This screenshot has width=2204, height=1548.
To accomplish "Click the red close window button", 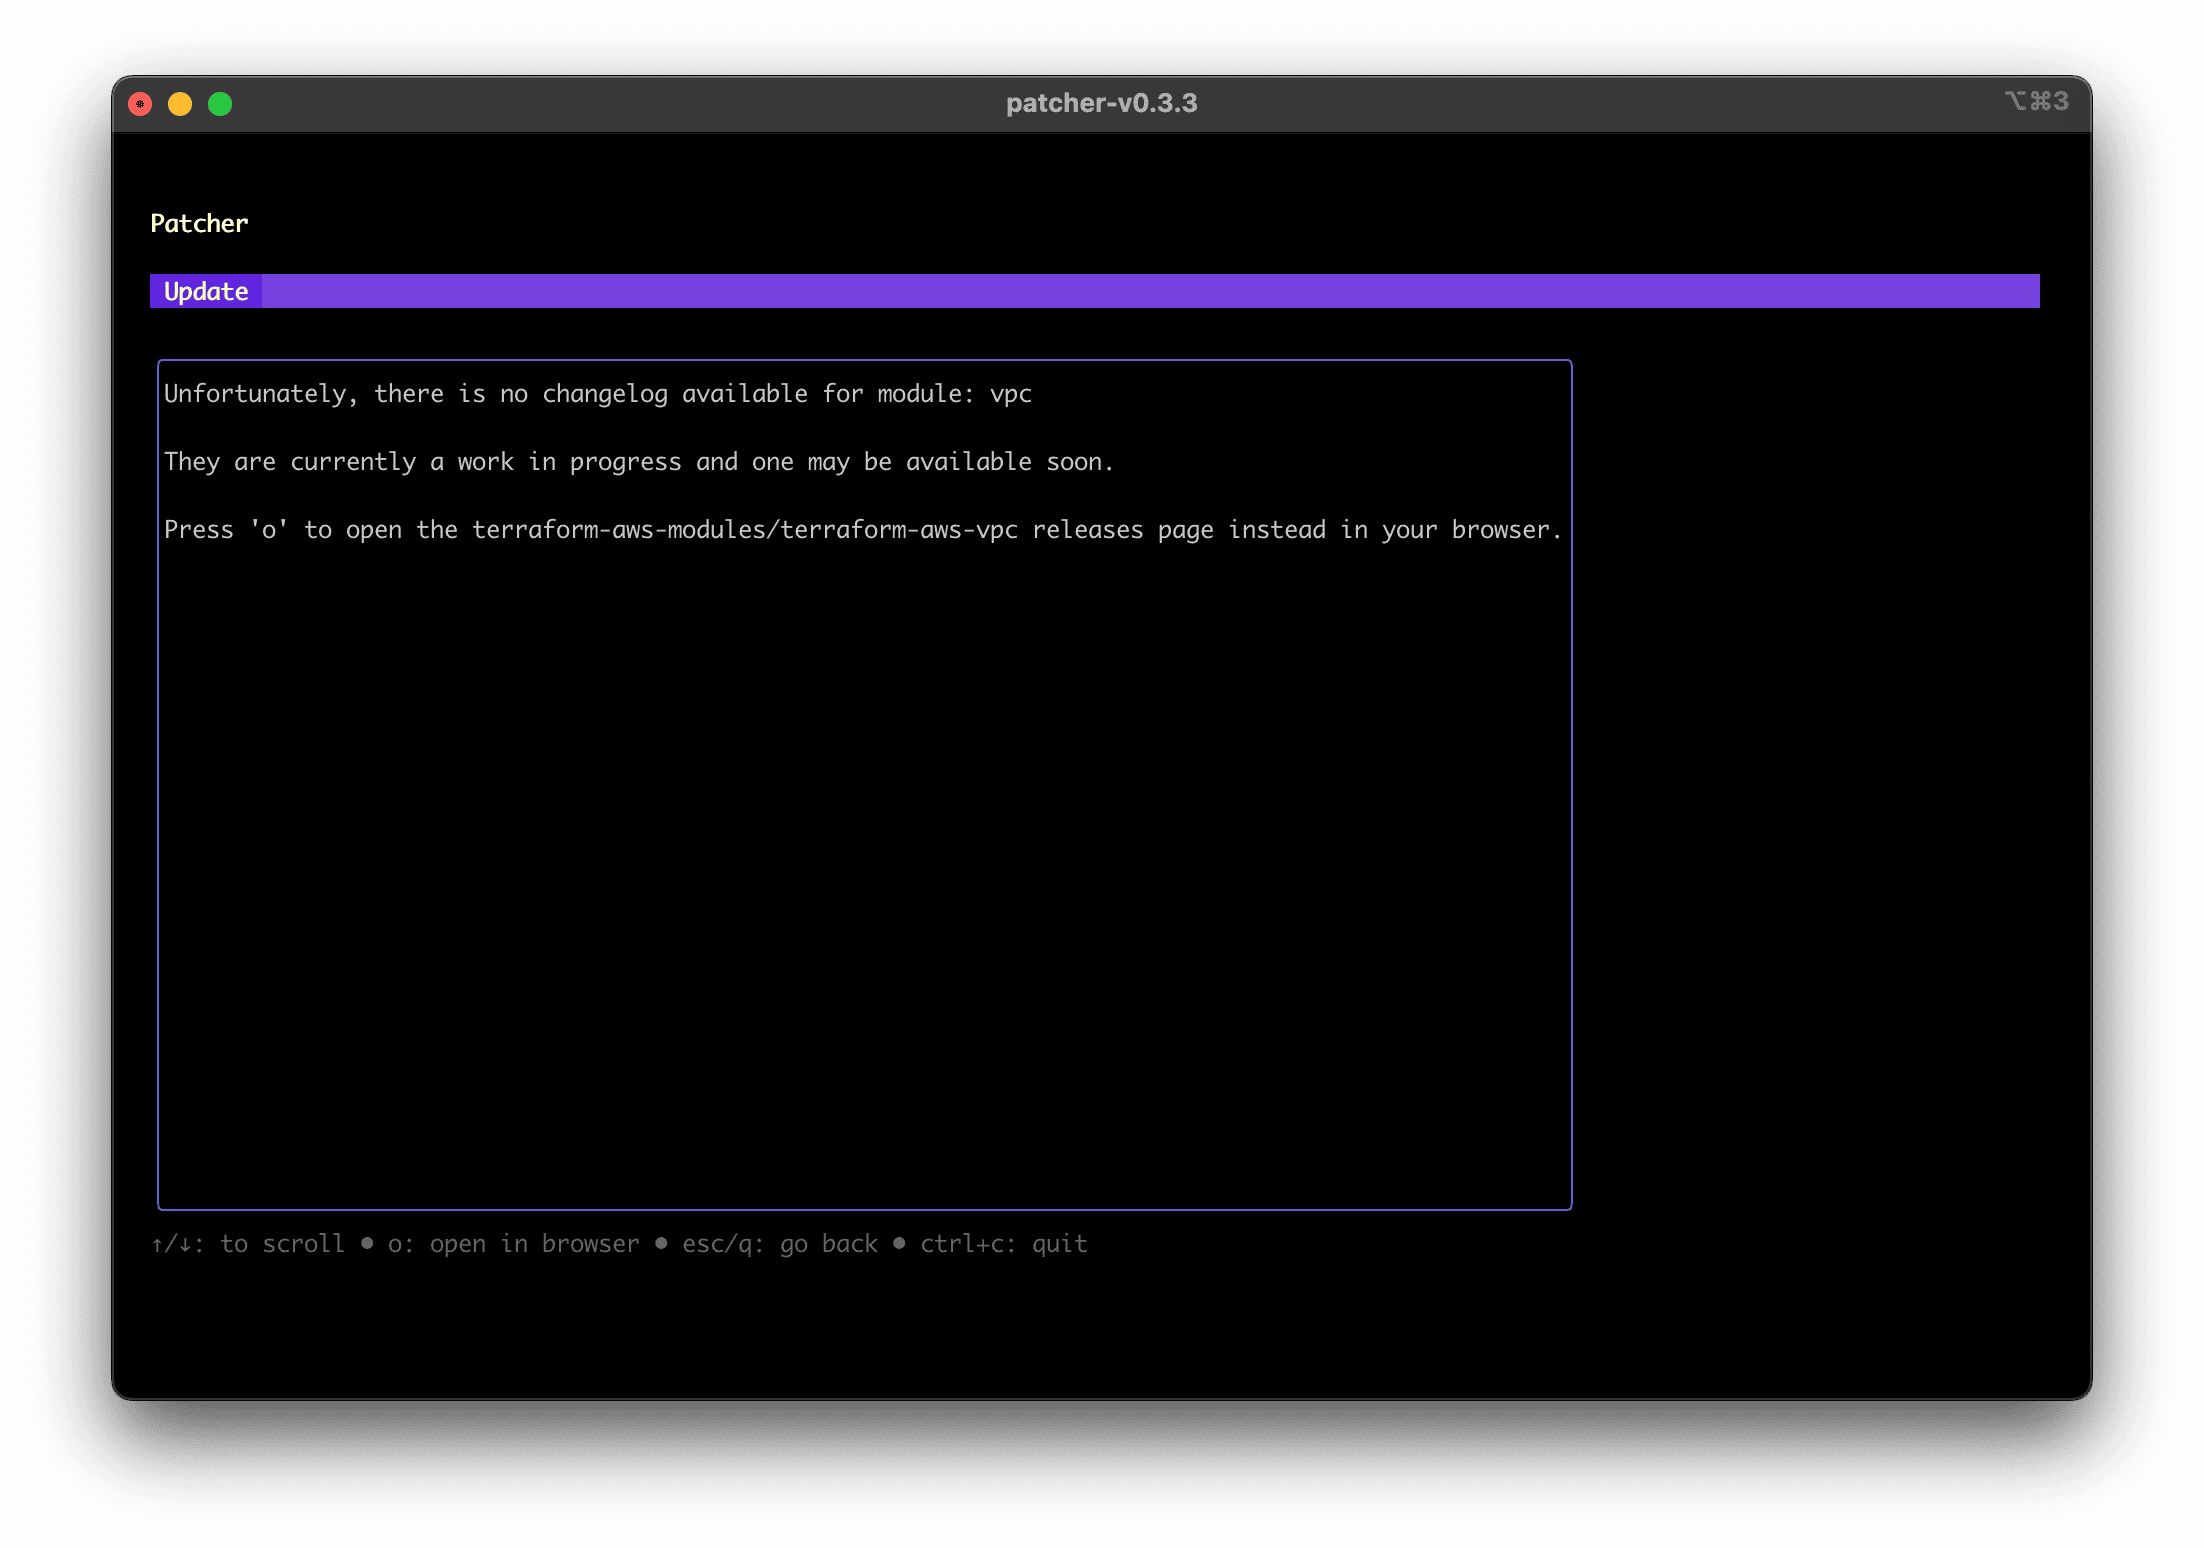I will pyautogui.click(x=140, y=104).
